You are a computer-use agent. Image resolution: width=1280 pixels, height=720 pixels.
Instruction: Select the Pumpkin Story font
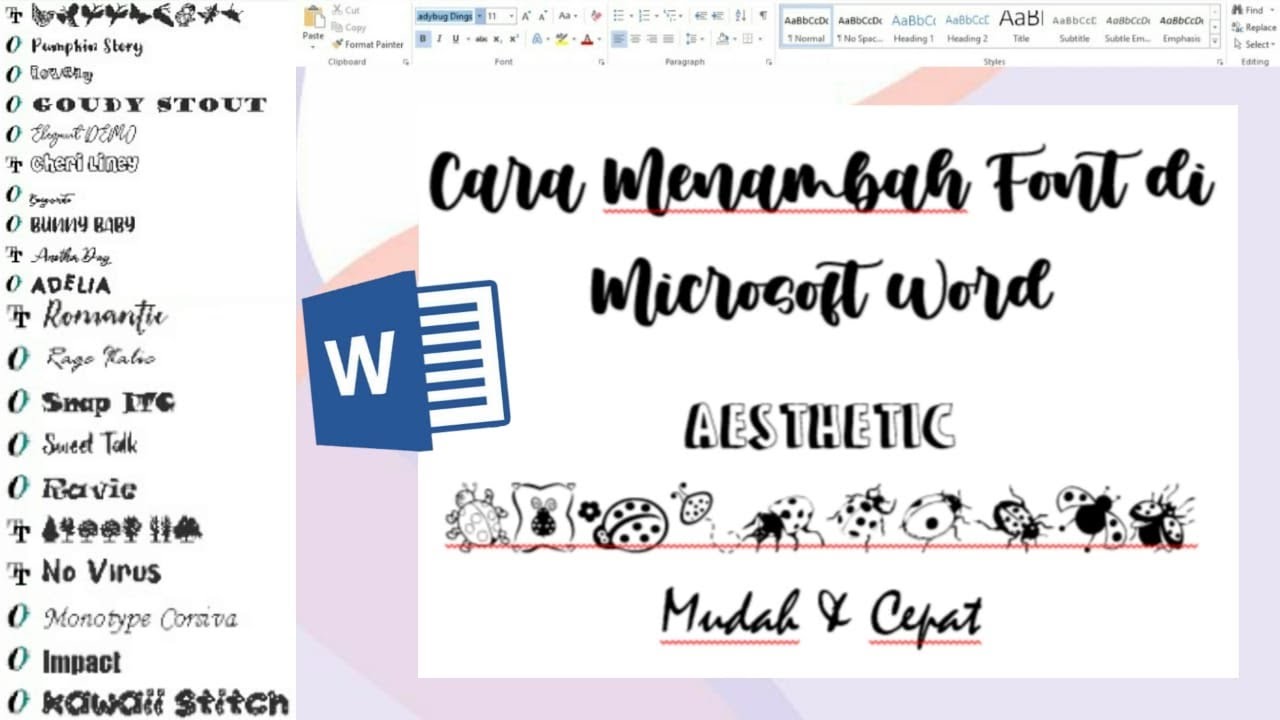pyautogui.click(x=87, y=46)
